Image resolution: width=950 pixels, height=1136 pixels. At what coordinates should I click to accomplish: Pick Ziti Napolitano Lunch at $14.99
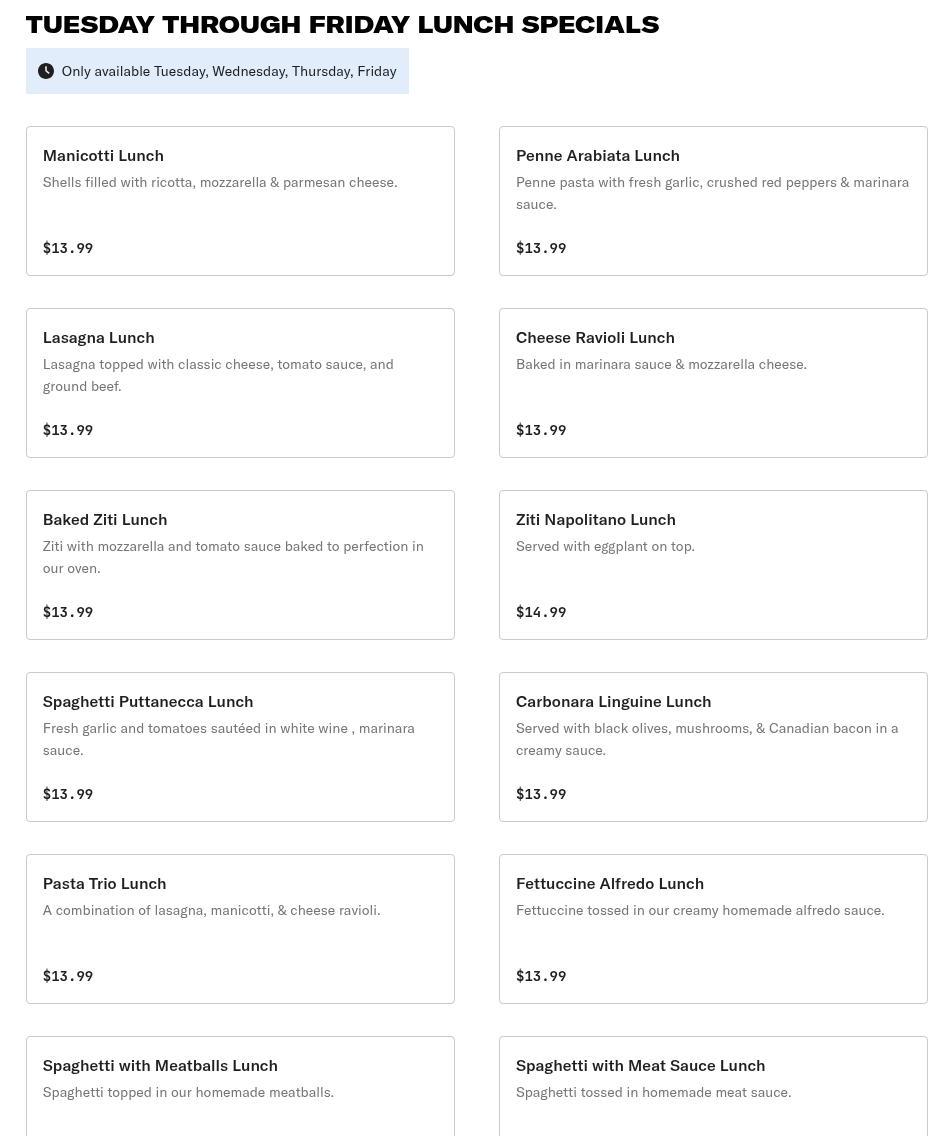click(x=713, y=564)
